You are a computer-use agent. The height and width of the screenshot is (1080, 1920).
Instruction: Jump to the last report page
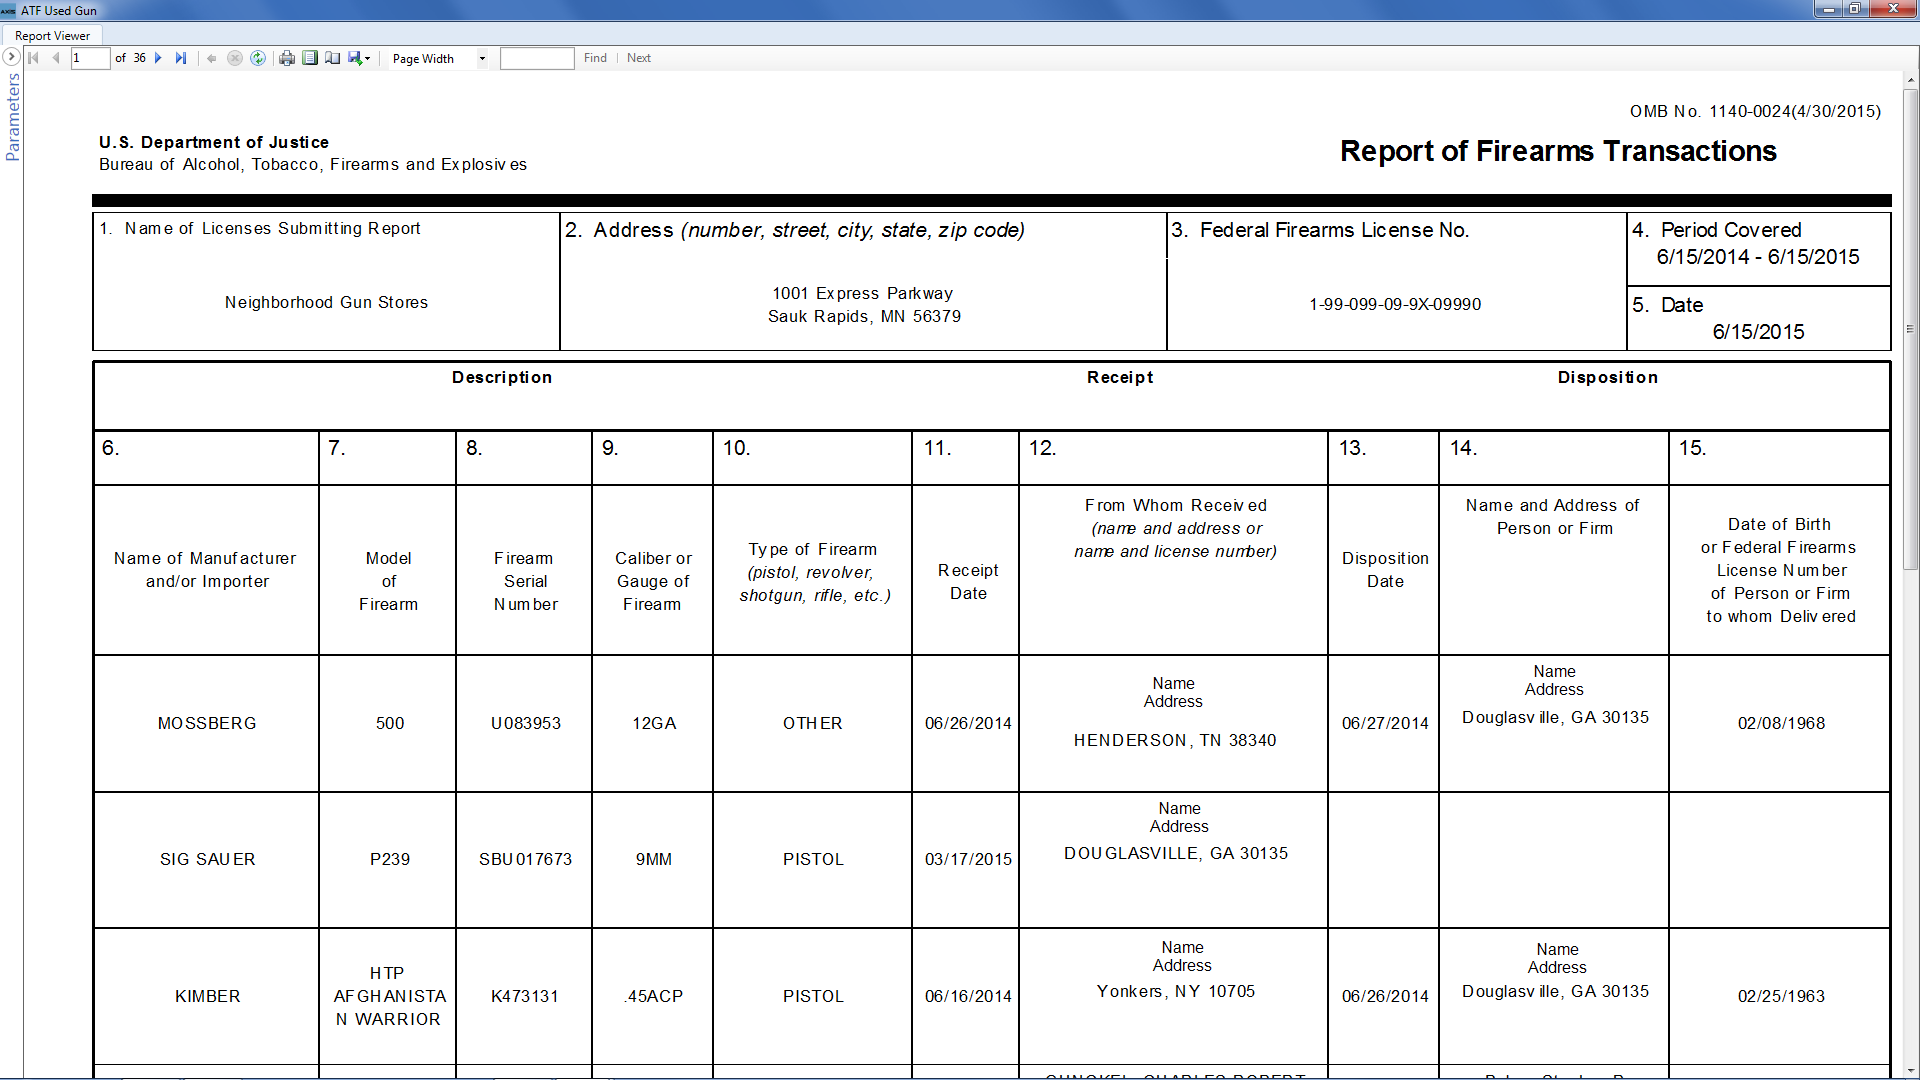(x=181, y=58)
